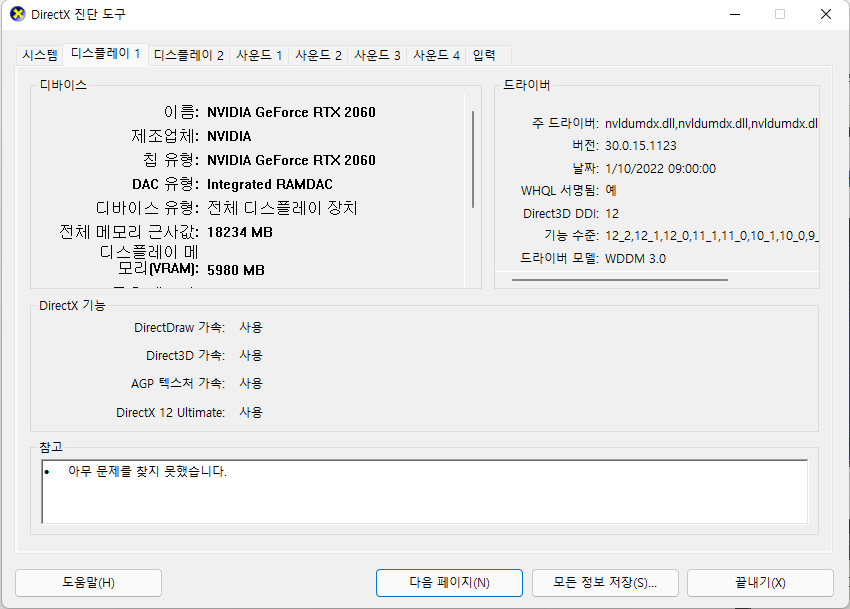850x609 pixels.
Task: Click the DirectX title bar icon
Action: (17, 14)
